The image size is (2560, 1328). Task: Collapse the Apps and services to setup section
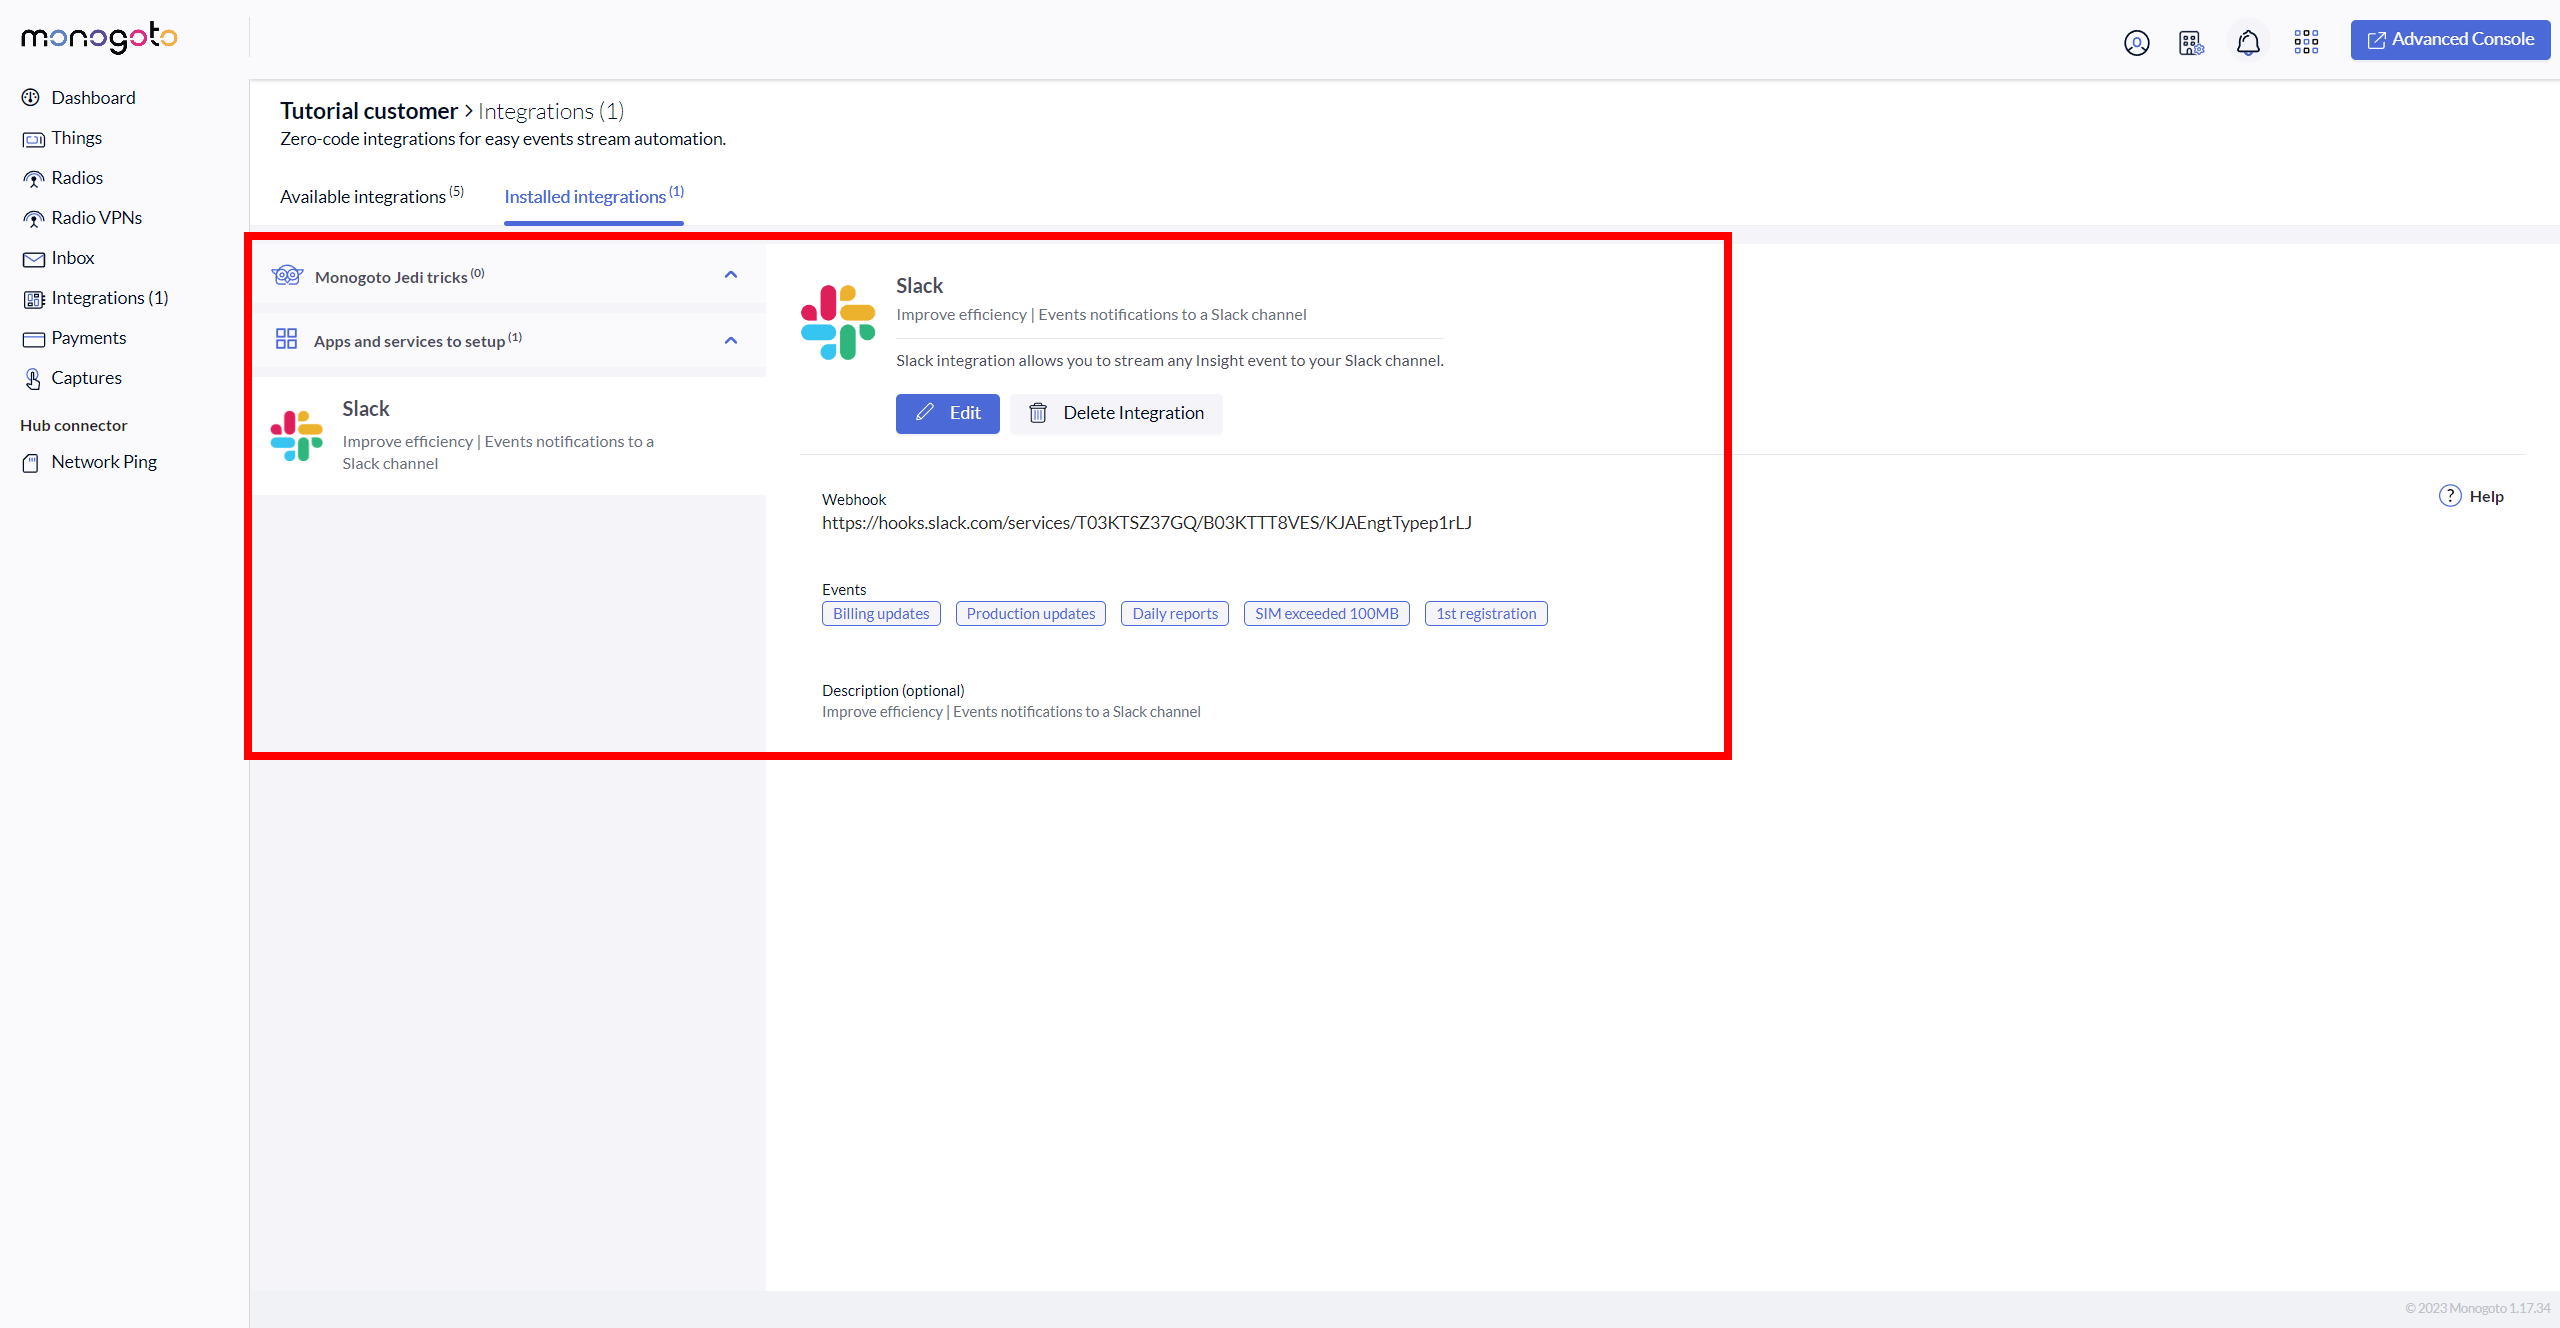[730, 340]
